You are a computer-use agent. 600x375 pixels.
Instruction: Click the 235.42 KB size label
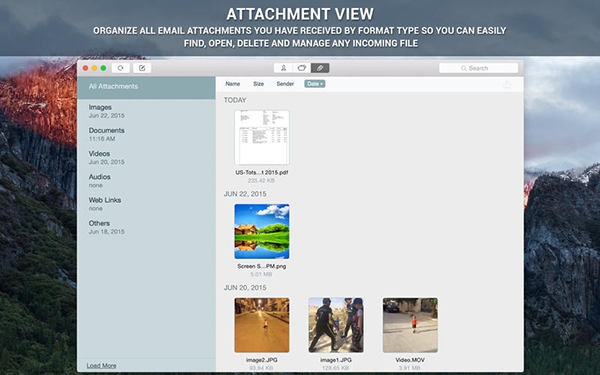[262, 181]
